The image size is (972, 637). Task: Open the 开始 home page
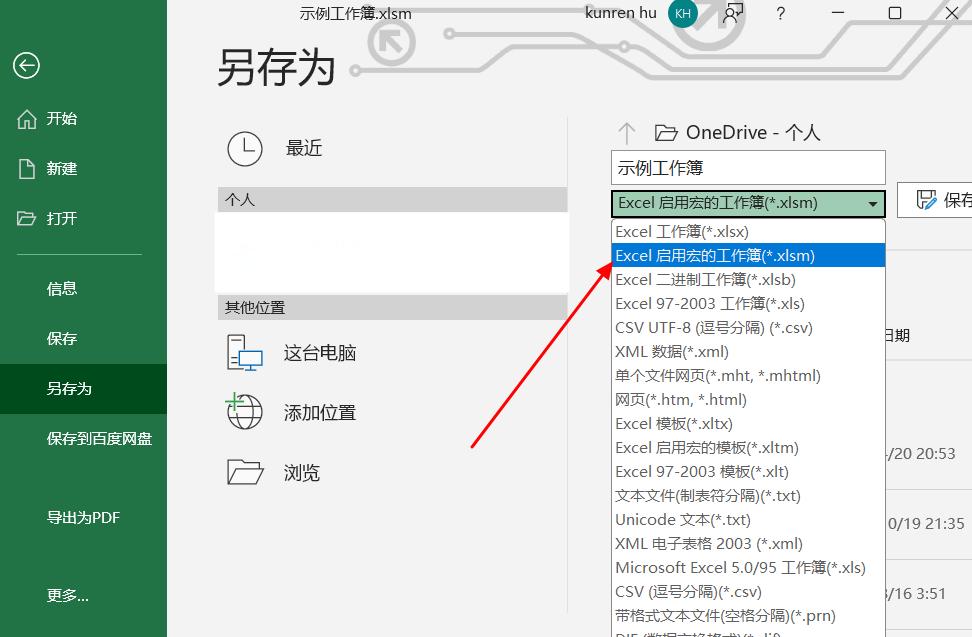click(83, 118)
